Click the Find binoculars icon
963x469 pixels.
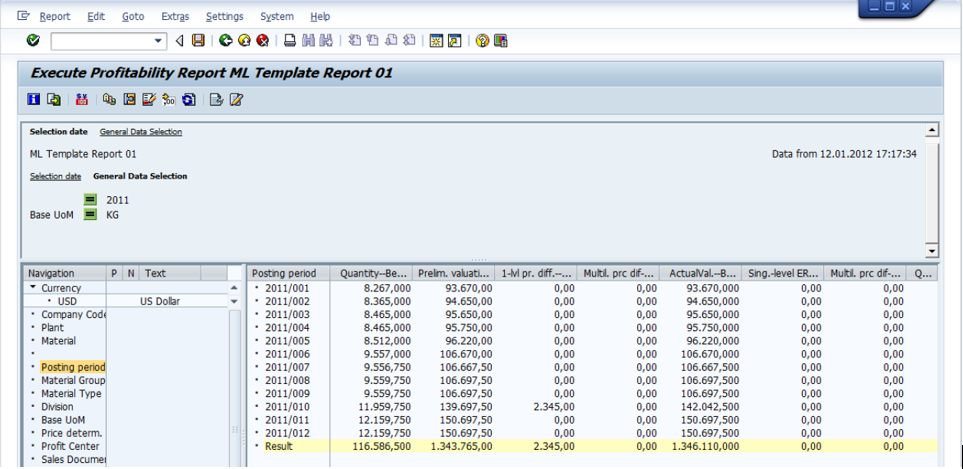(x=308, y=41)
